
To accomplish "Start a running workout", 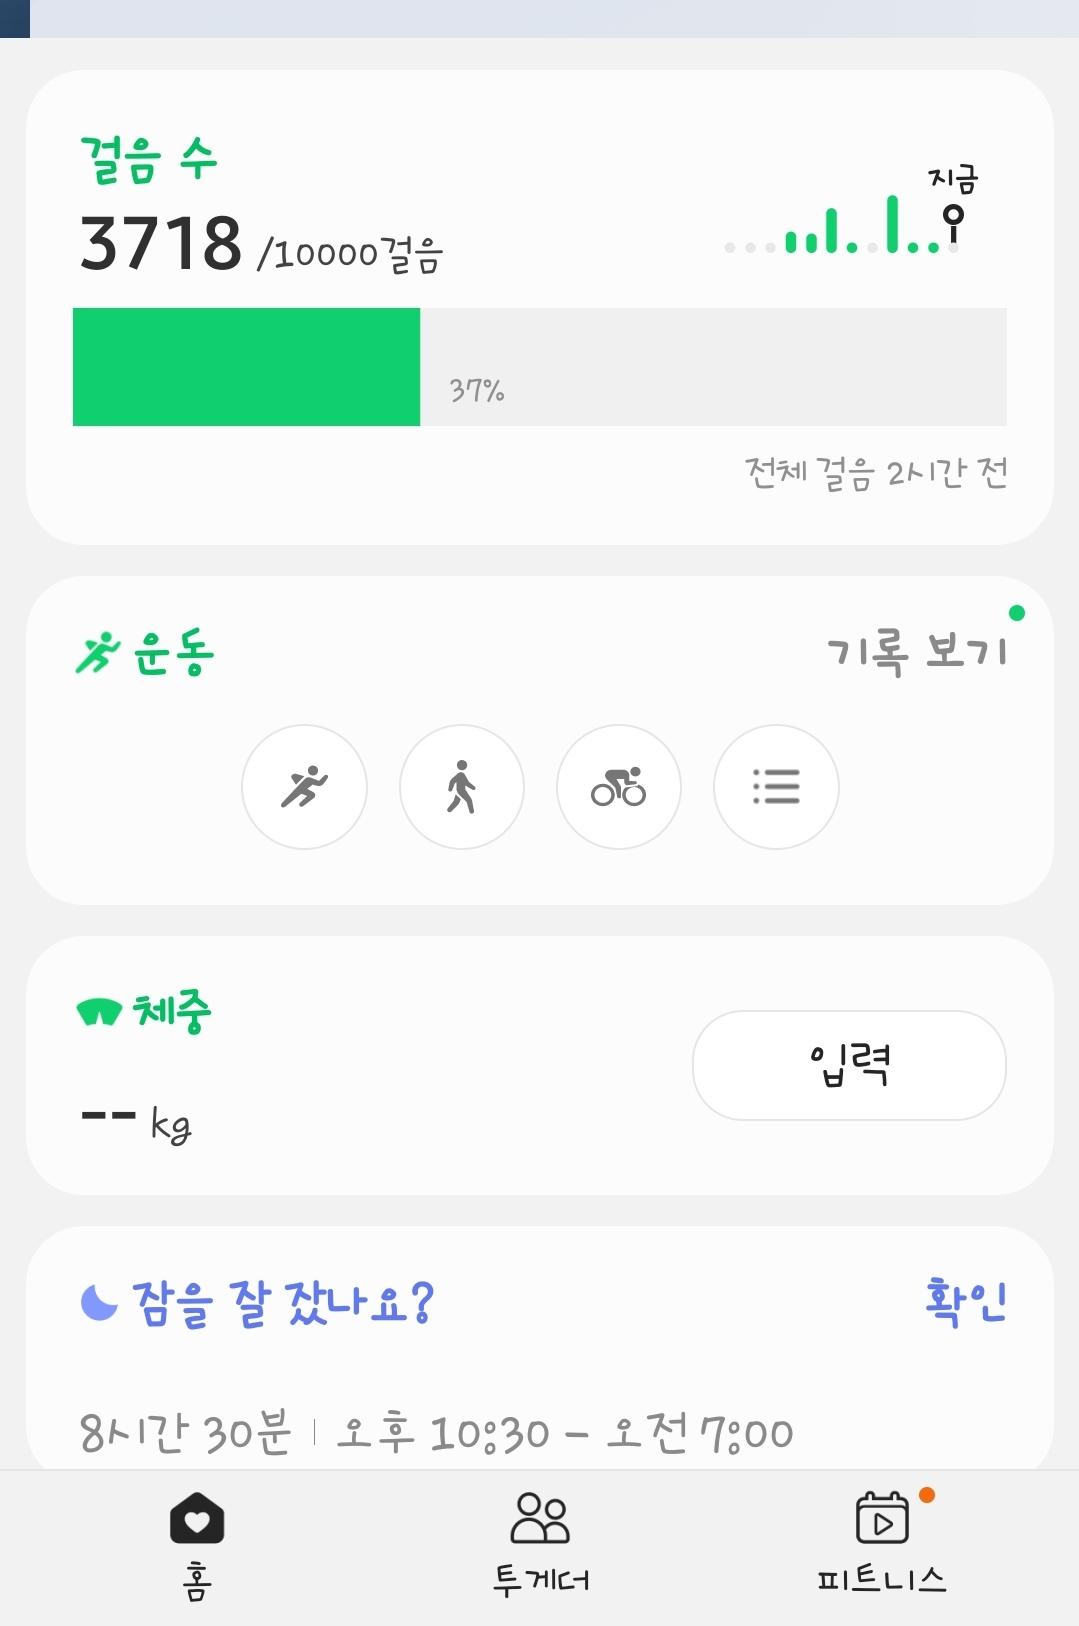I will (x=304, y=787).
